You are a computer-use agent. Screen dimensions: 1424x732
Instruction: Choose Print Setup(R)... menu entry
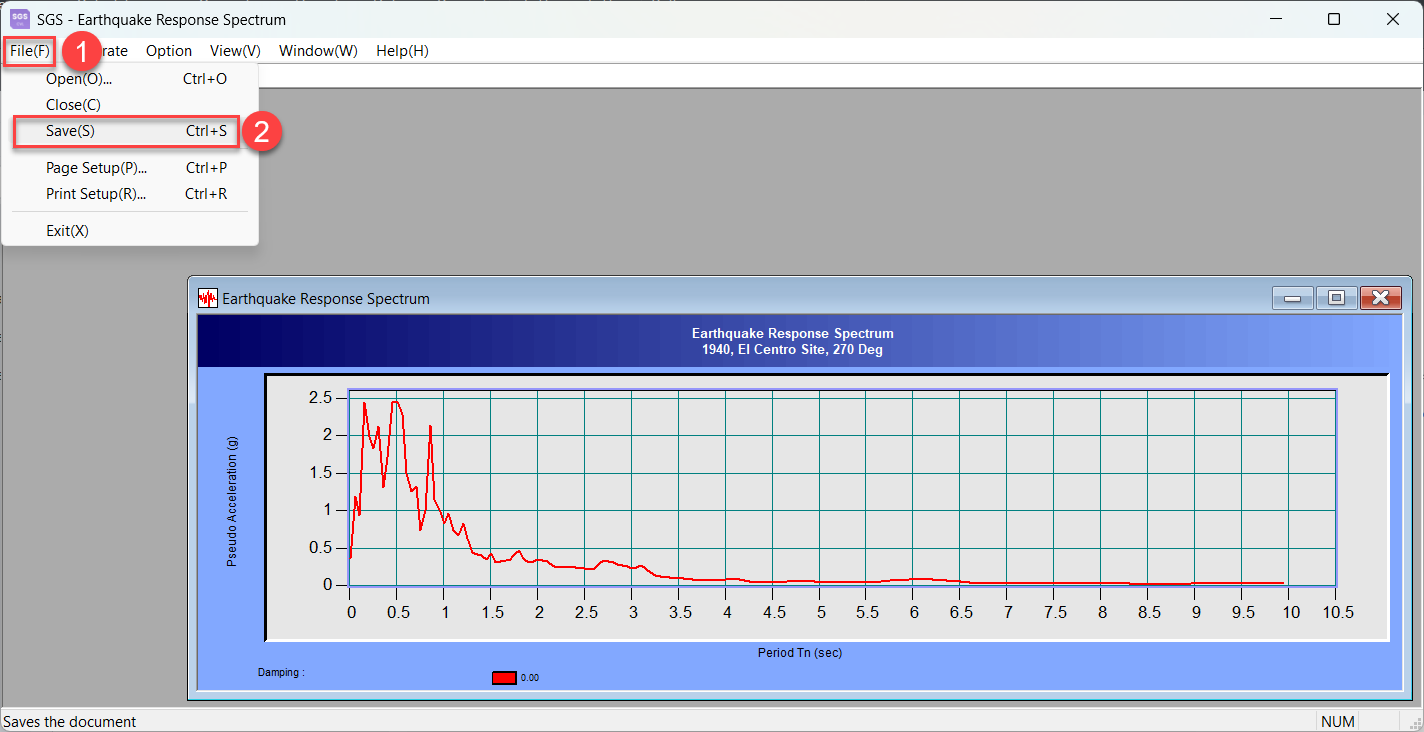[x=130, y=194]
